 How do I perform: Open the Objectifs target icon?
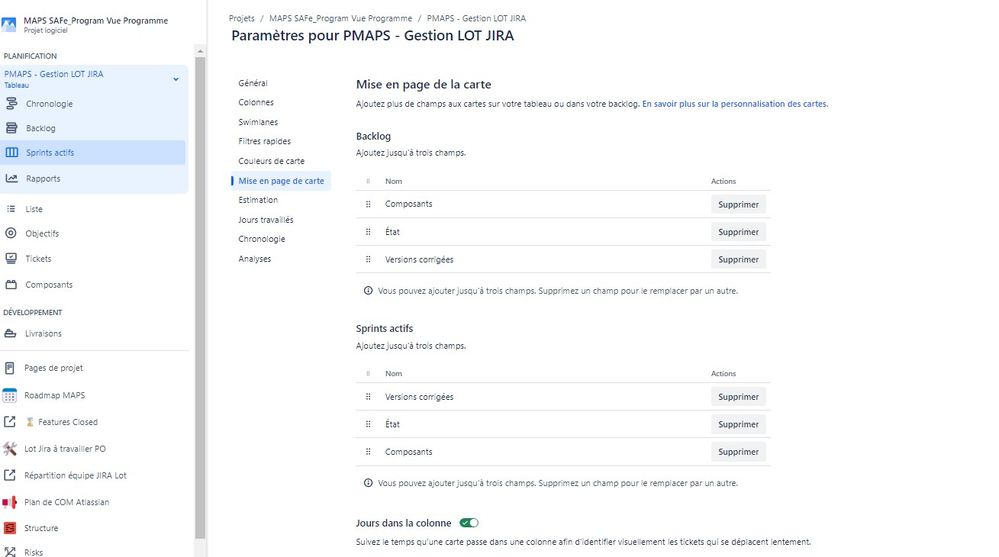[12, 233]
